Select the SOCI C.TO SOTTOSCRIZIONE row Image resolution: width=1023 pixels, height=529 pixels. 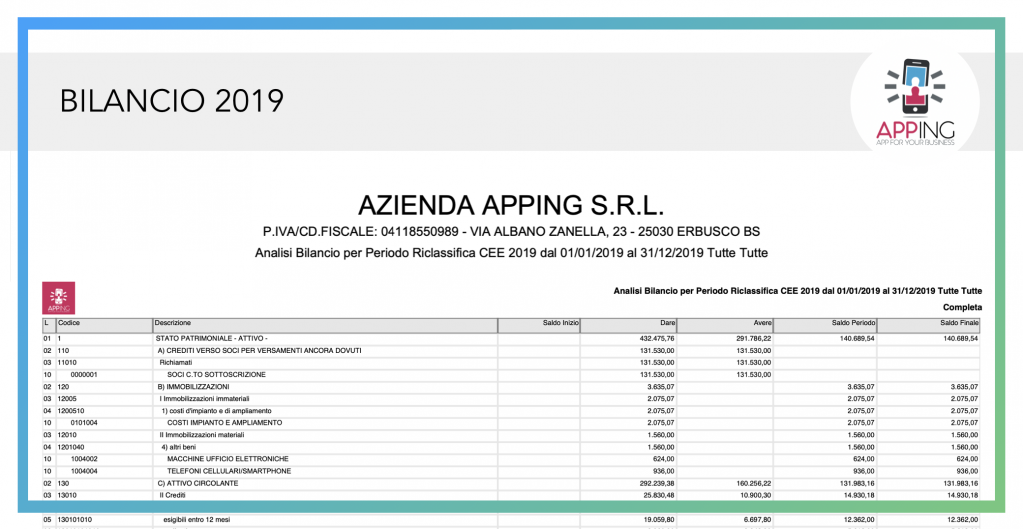coord(216,374)
